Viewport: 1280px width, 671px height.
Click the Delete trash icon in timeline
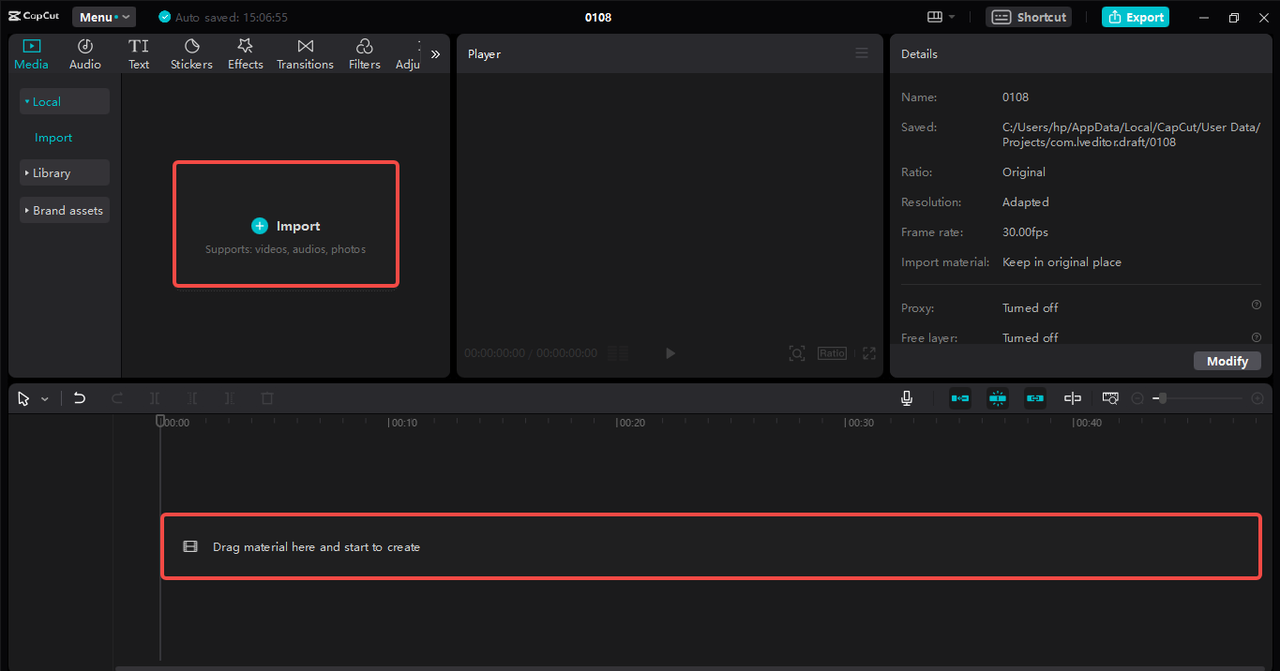tap(267, 398)
